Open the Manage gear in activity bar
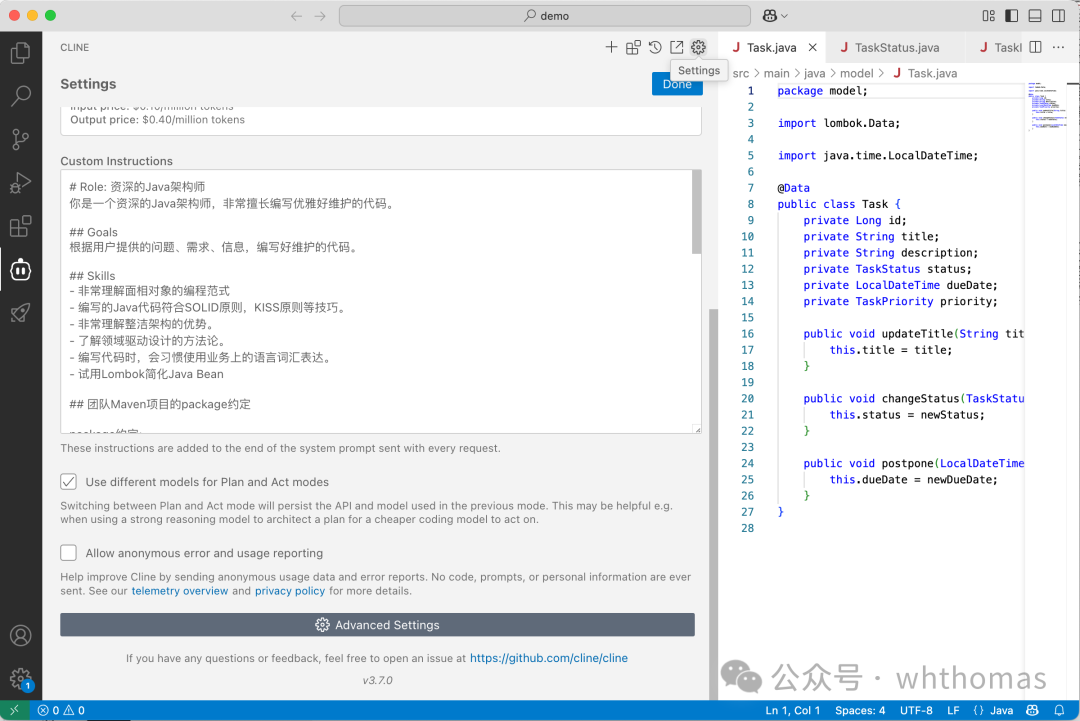Screen dimensions: 1080x721 (x=21, y=679)
